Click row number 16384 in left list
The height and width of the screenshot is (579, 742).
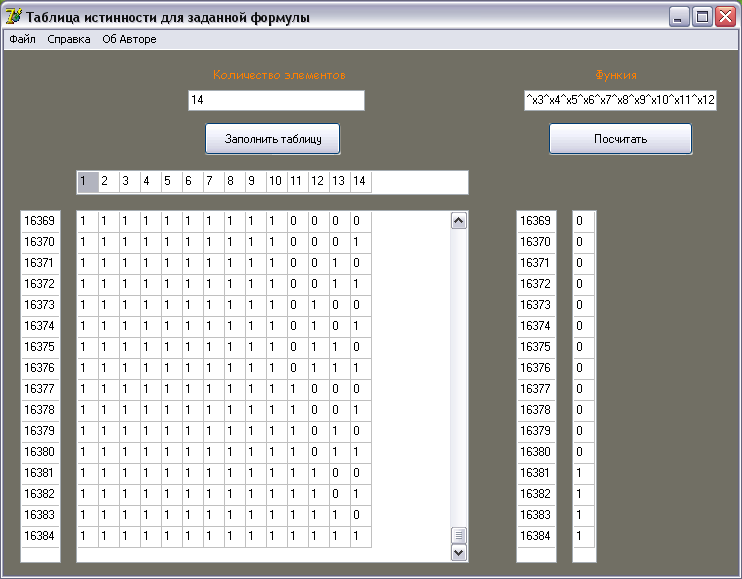(x=40, y=536)
